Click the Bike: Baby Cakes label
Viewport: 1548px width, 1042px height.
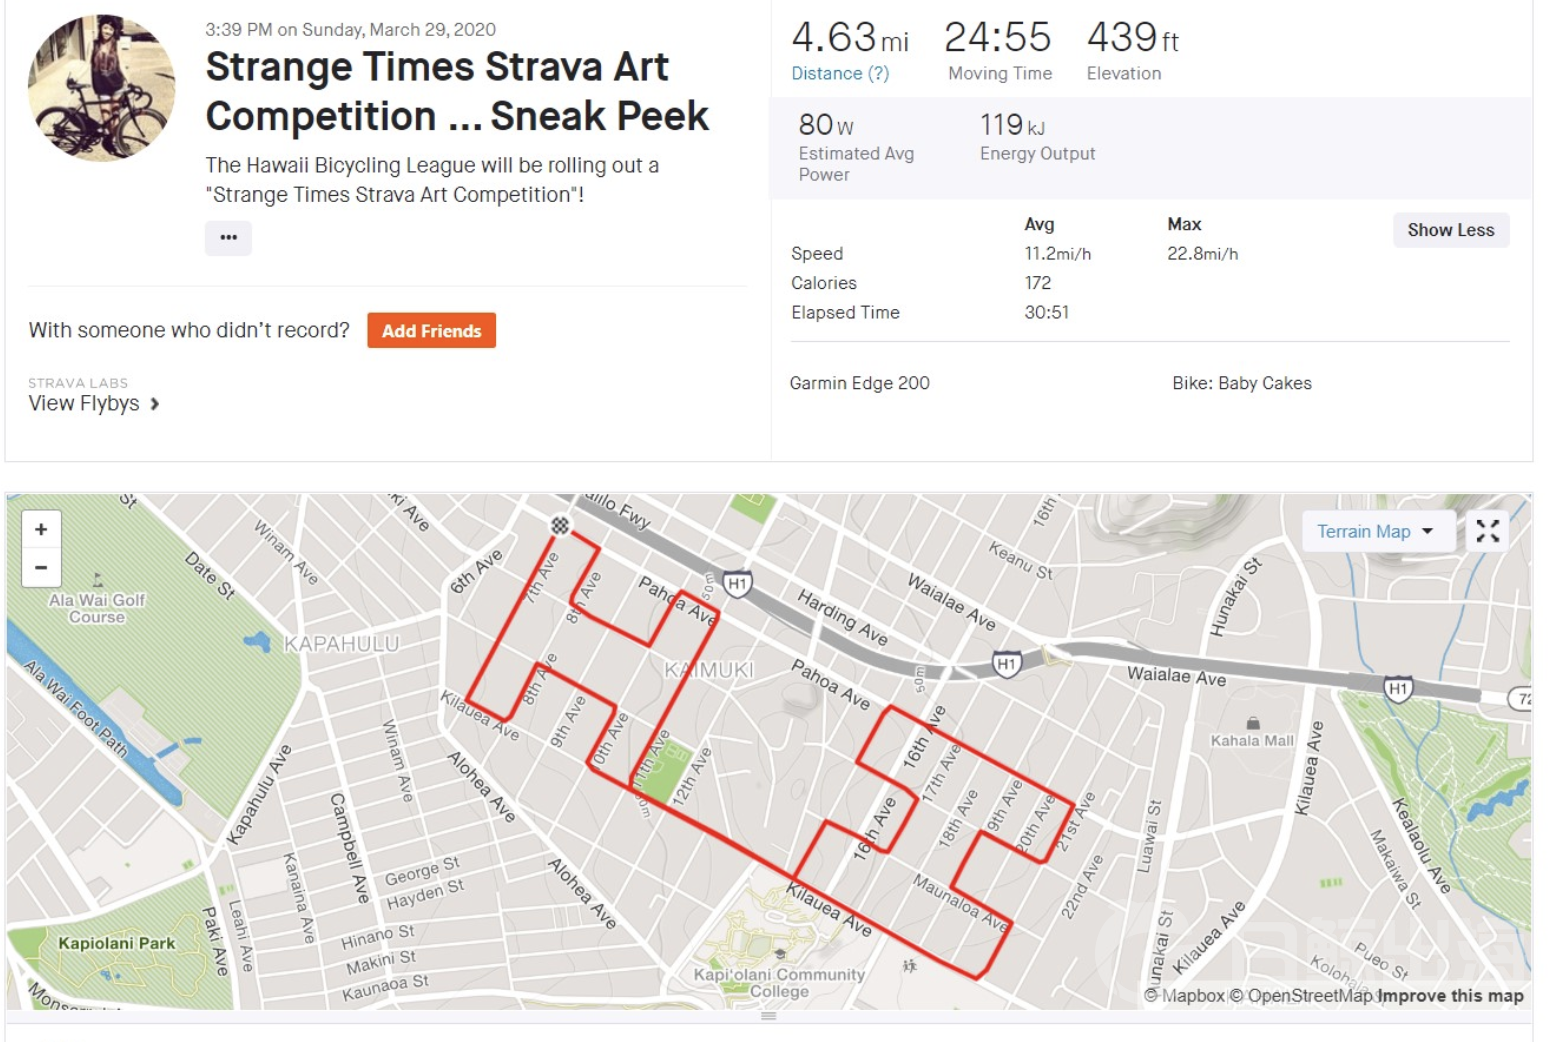click(x=1241, y=383)
